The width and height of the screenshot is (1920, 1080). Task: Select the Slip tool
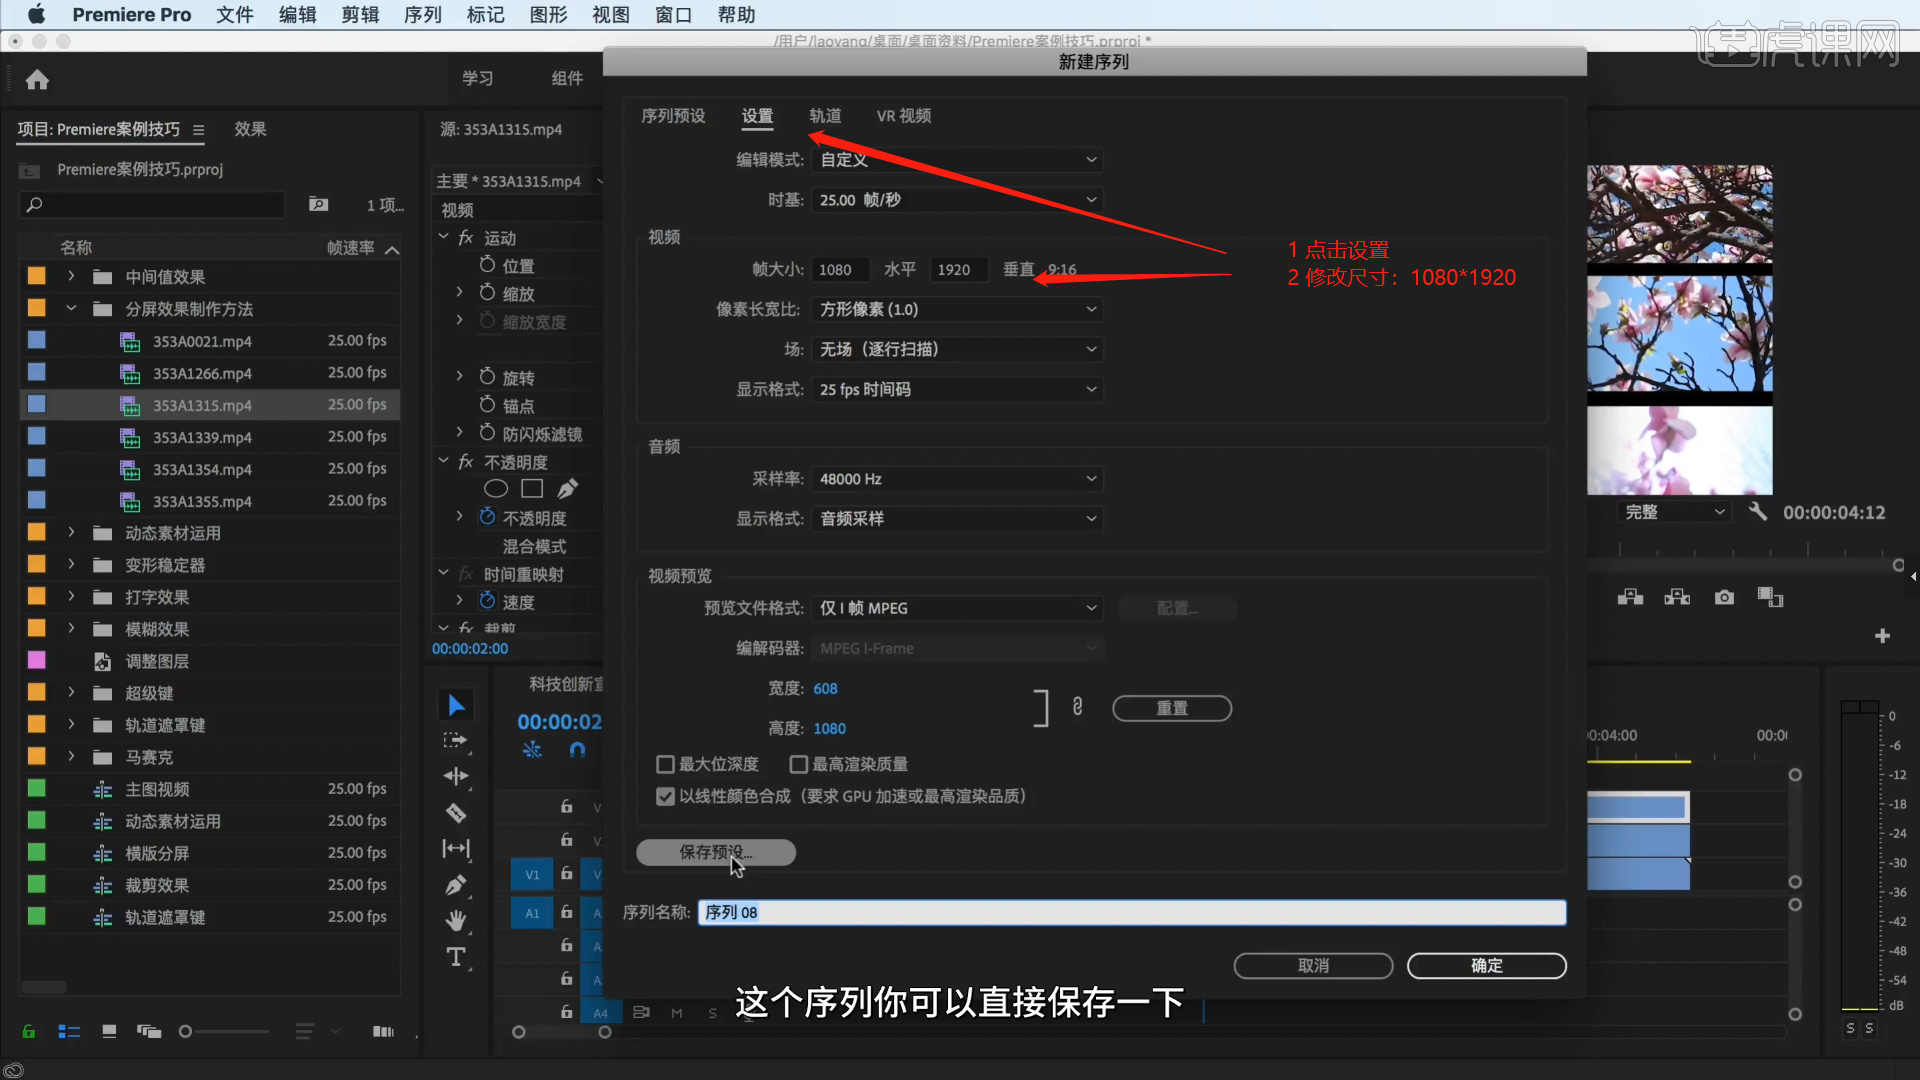click(x=456, y=848)
